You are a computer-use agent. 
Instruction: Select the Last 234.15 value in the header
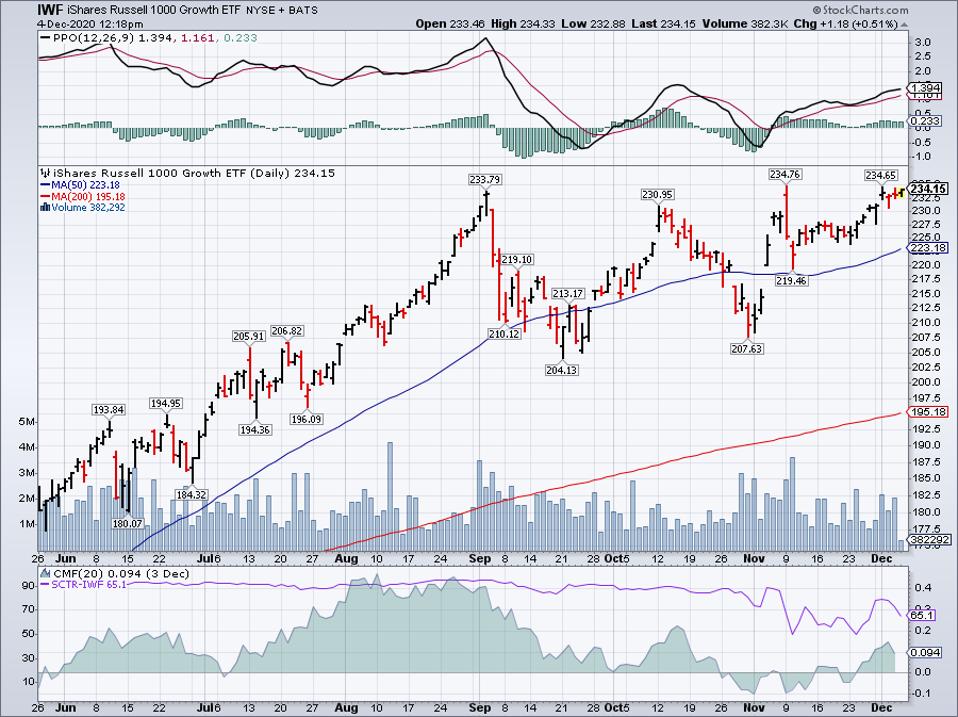pyautogui.click(x=662, y=24)
